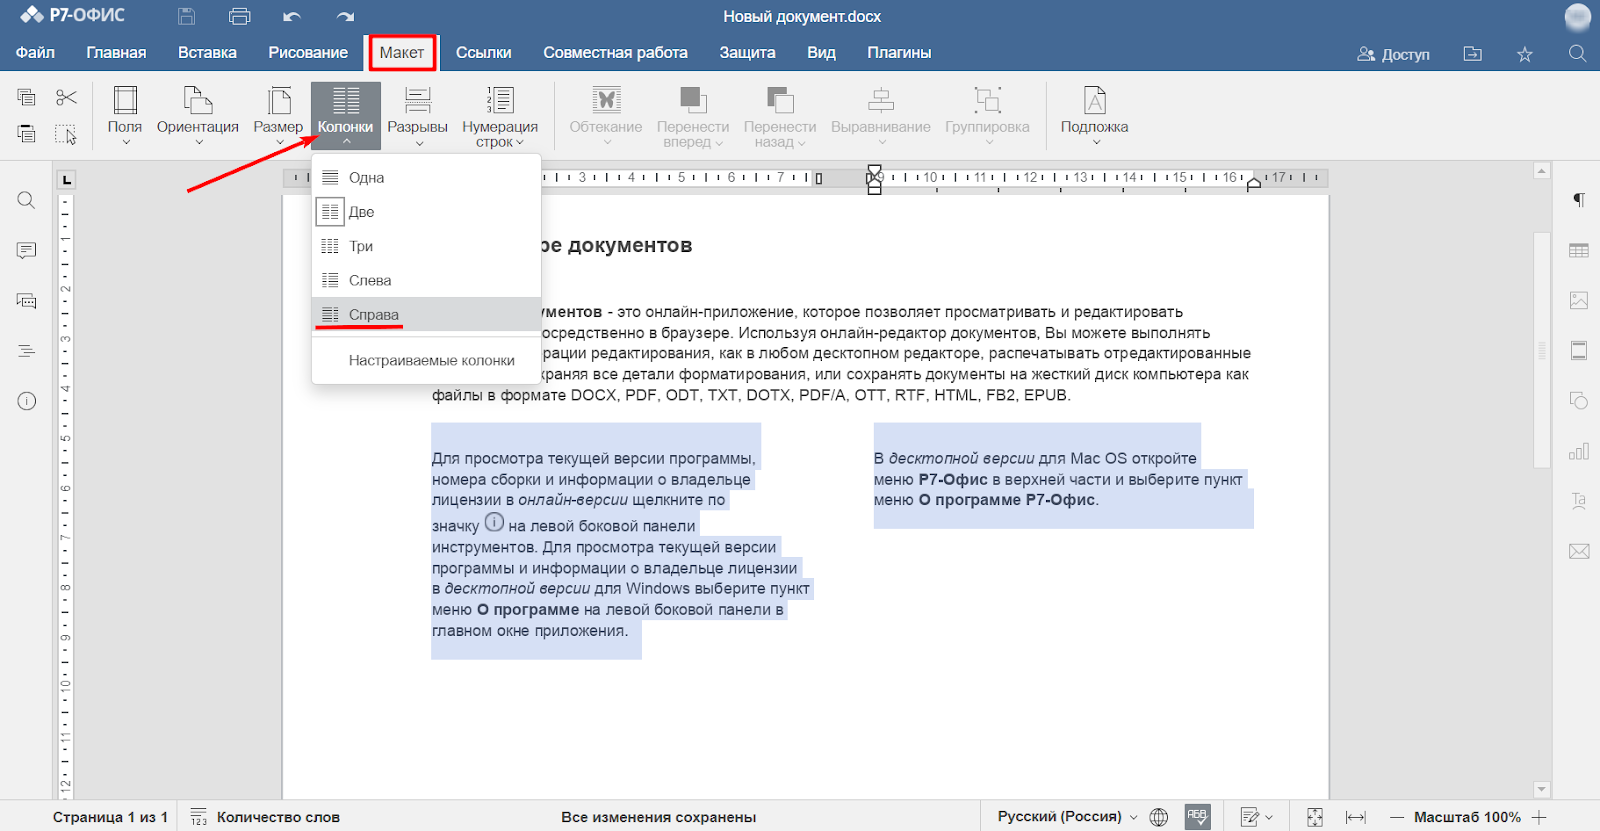1600x831 pixels.
Task: Click the scroll down arrow
Action: 1542,790
